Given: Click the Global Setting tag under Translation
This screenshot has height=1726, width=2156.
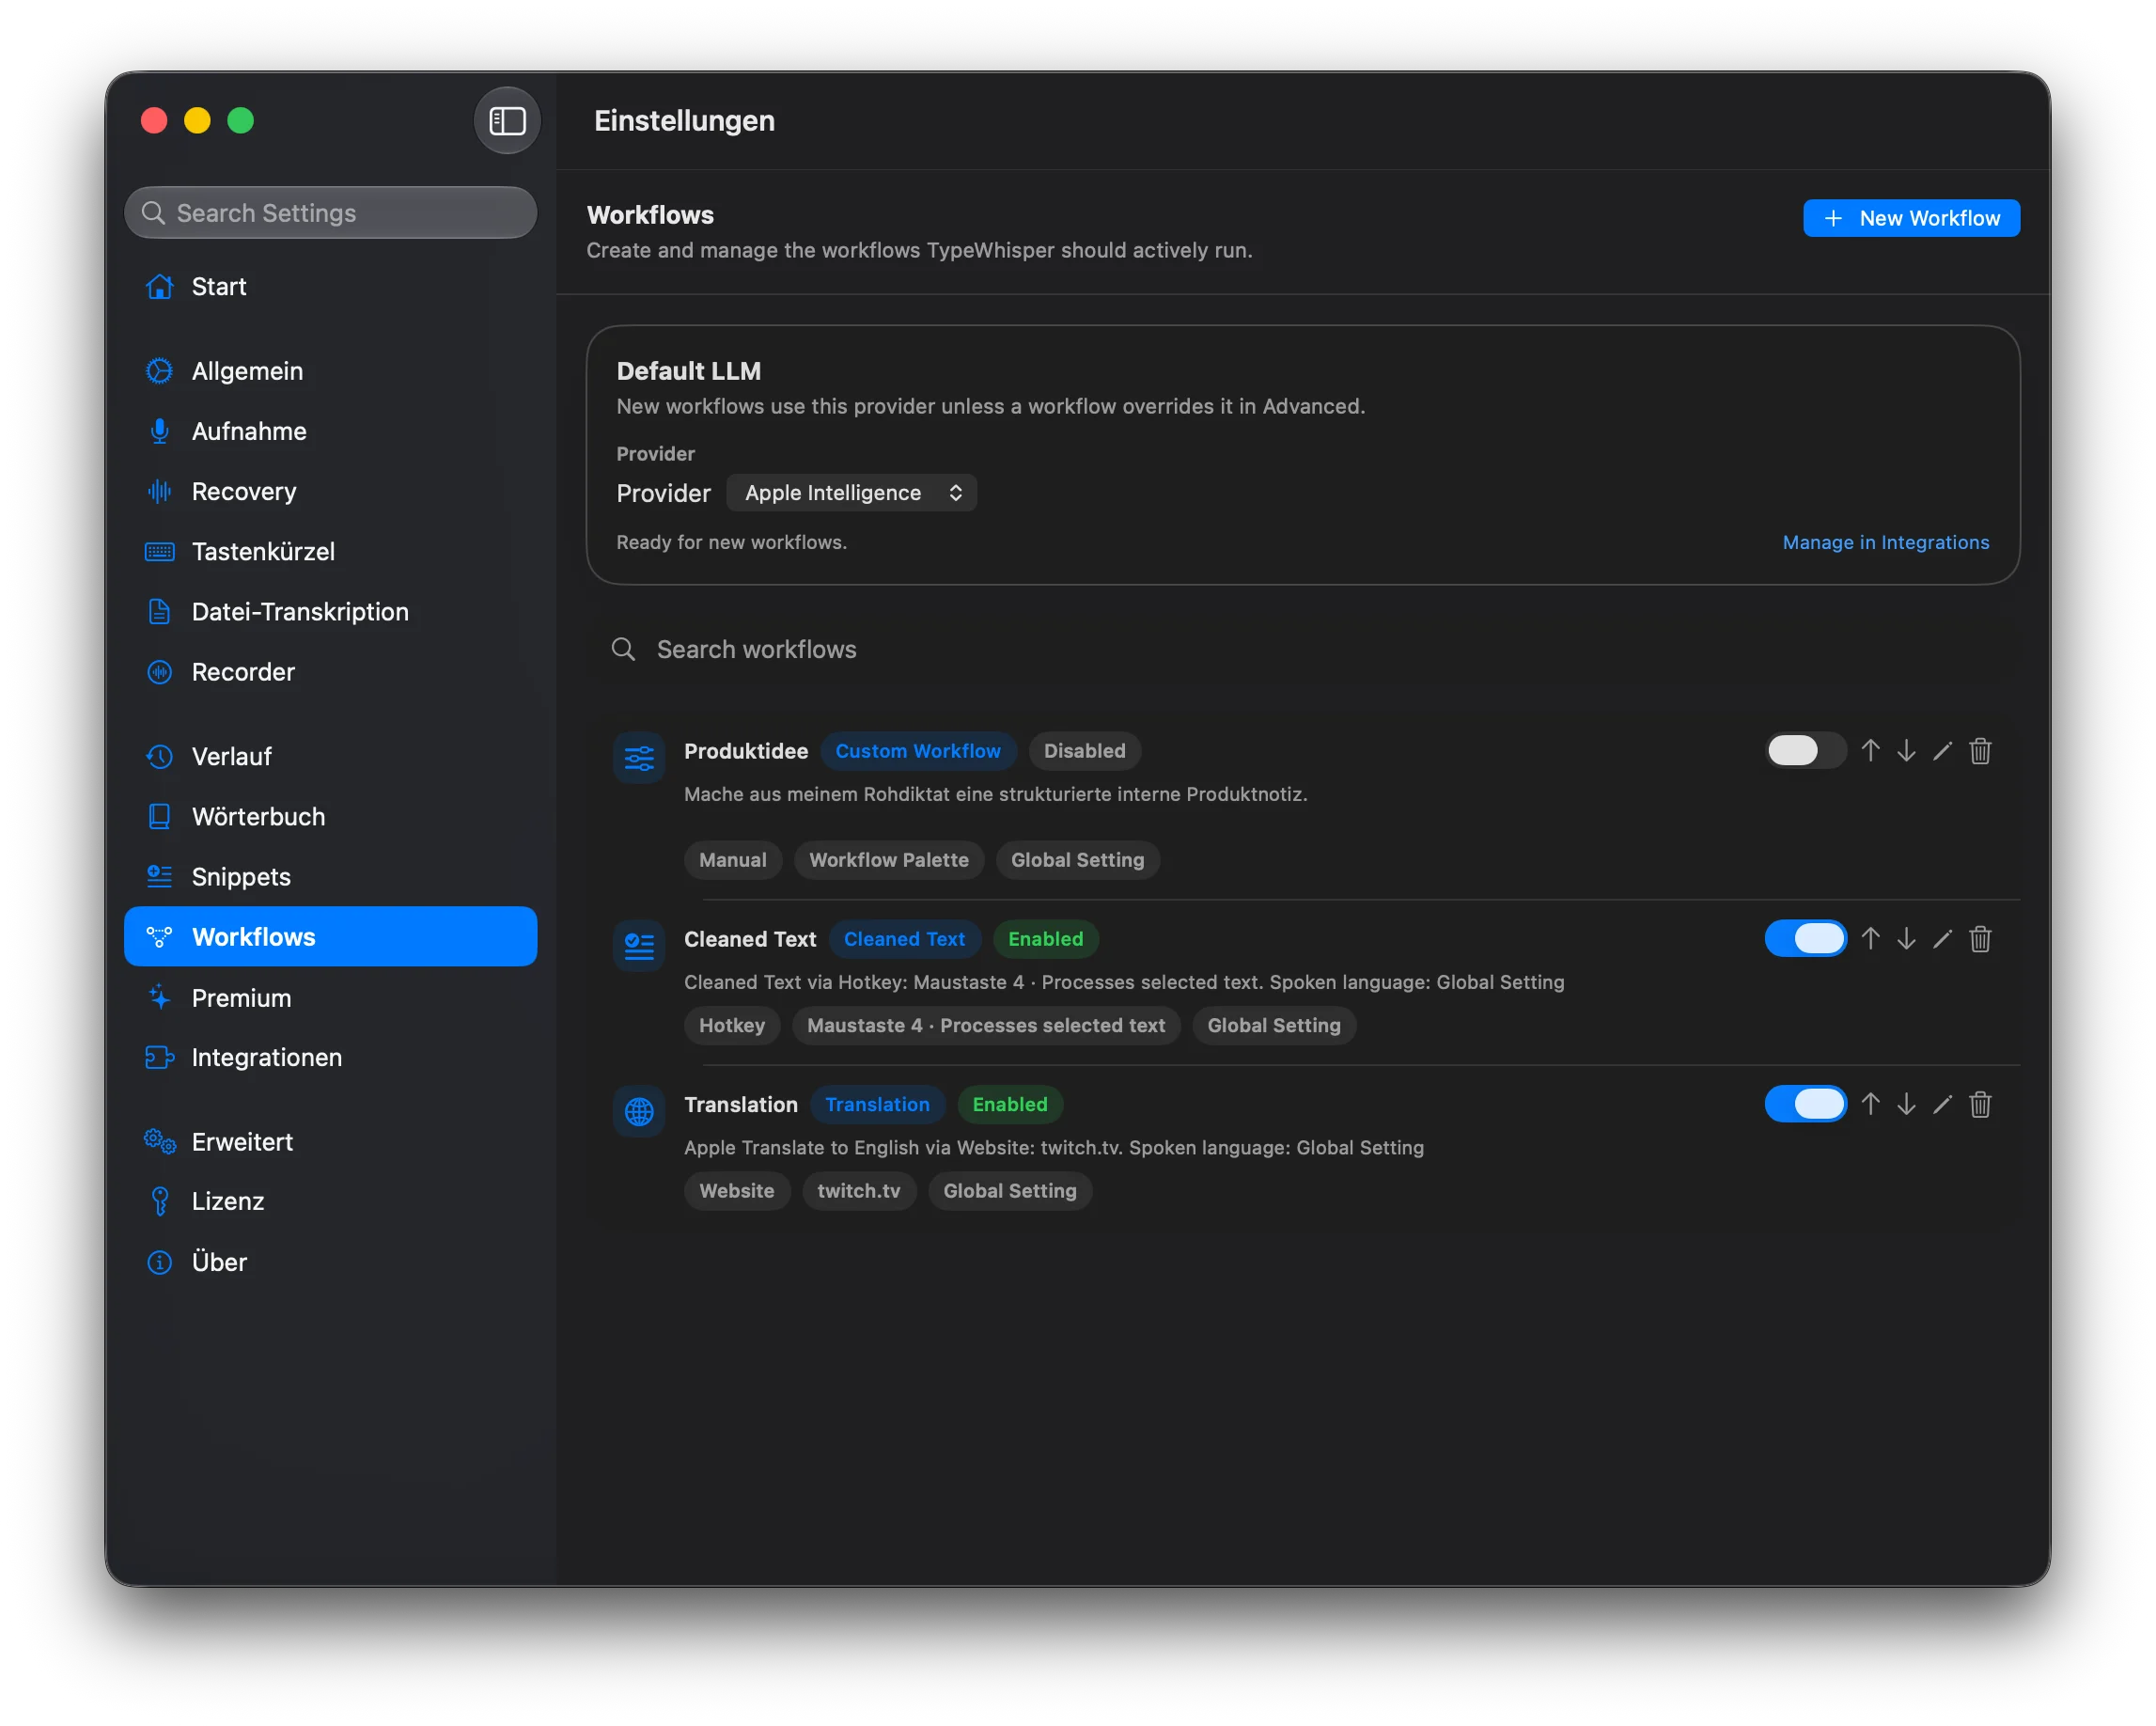Looking at the screenshot, I should (x=1009, y=1191).
